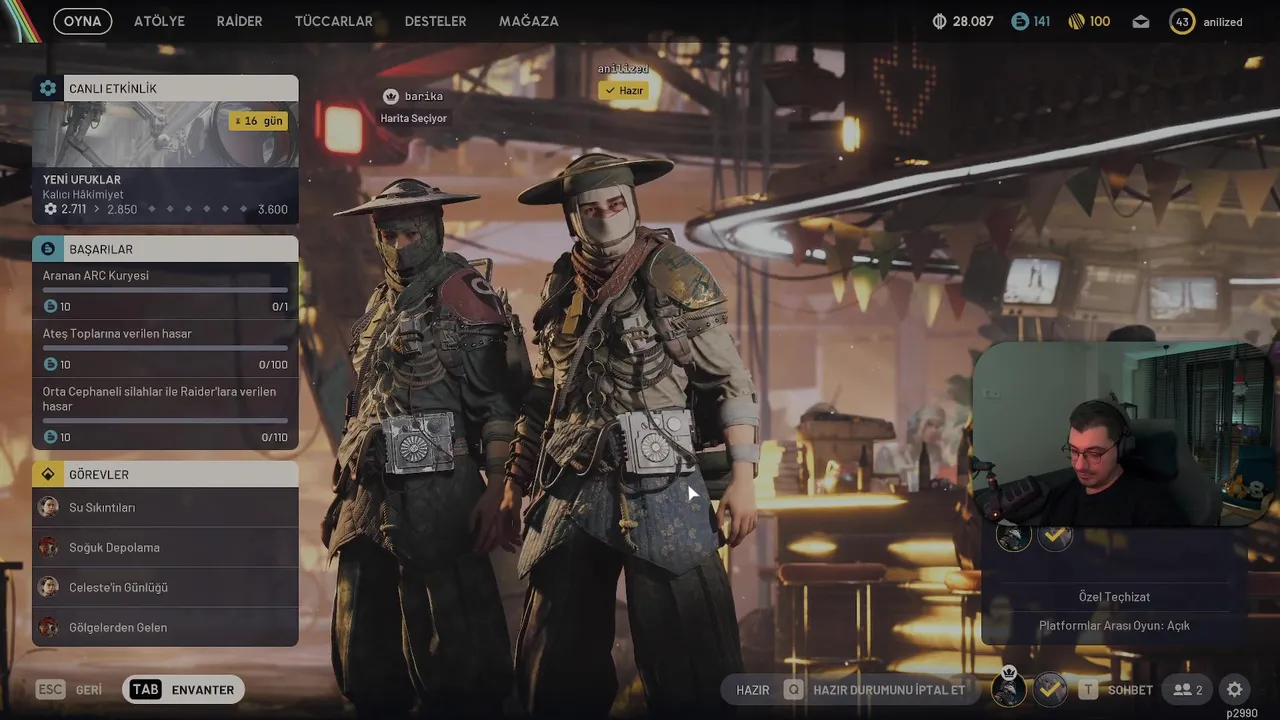Click the blue token icon beside 141

click(x=1019, y=21)
